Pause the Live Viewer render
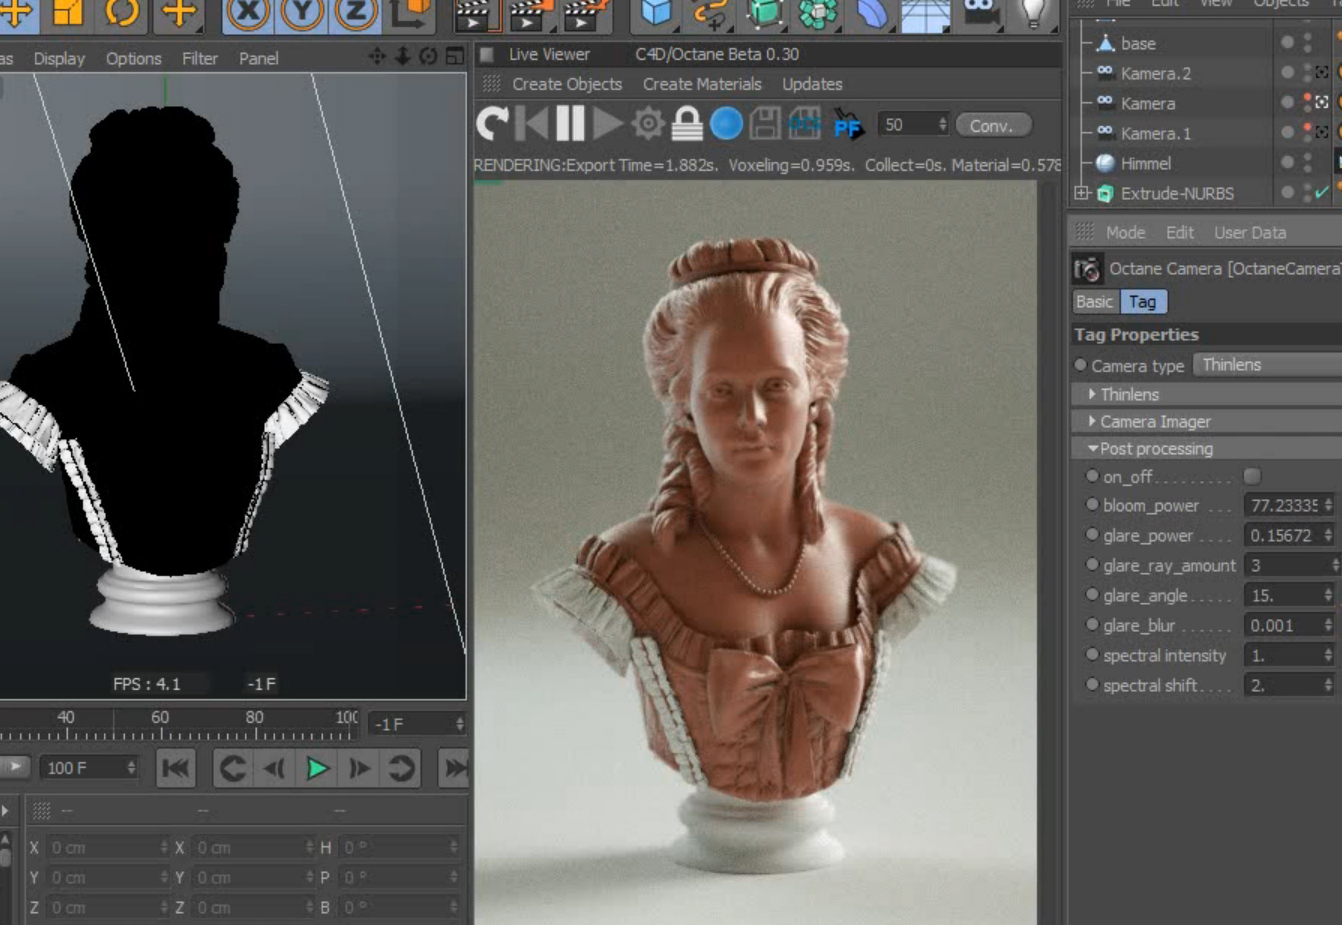 click(x=570, y=124)
